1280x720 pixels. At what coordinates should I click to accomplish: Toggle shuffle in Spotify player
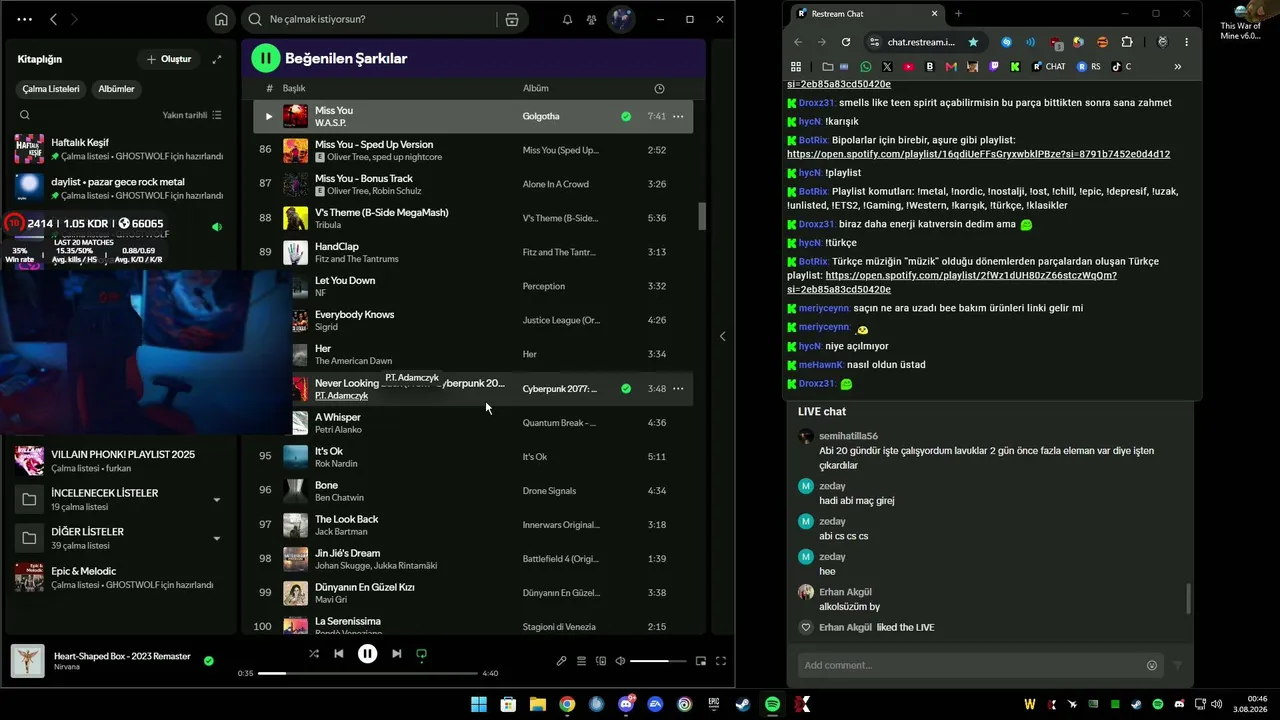click(314, 654)
